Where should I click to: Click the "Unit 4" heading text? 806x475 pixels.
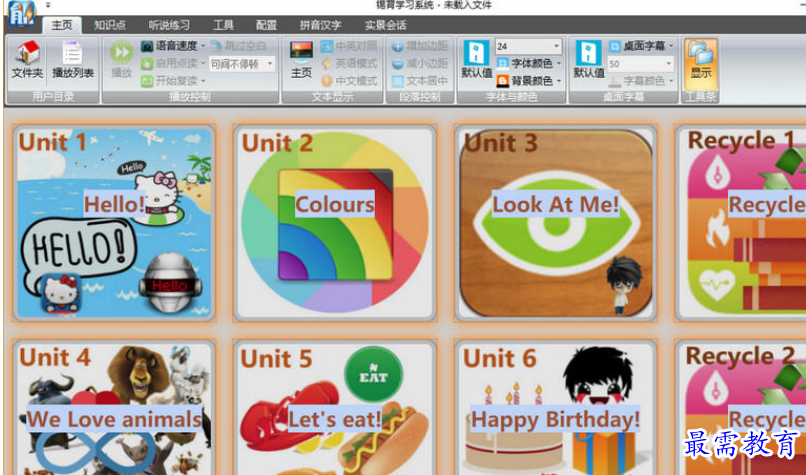55,357
